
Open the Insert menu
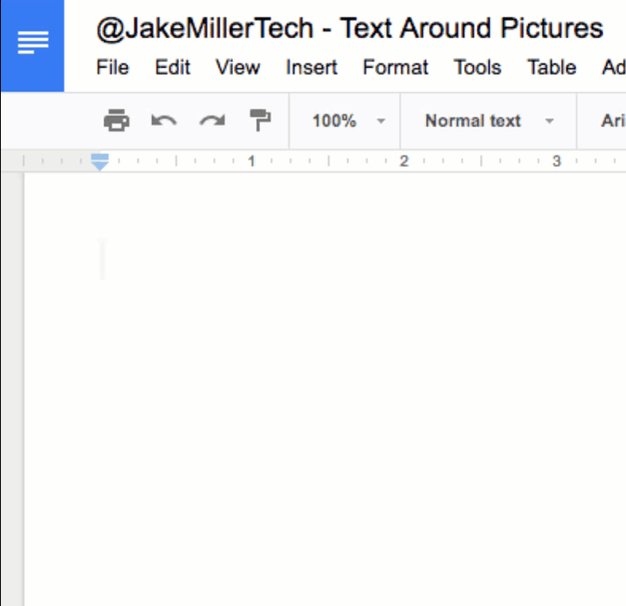coord(312,67)
